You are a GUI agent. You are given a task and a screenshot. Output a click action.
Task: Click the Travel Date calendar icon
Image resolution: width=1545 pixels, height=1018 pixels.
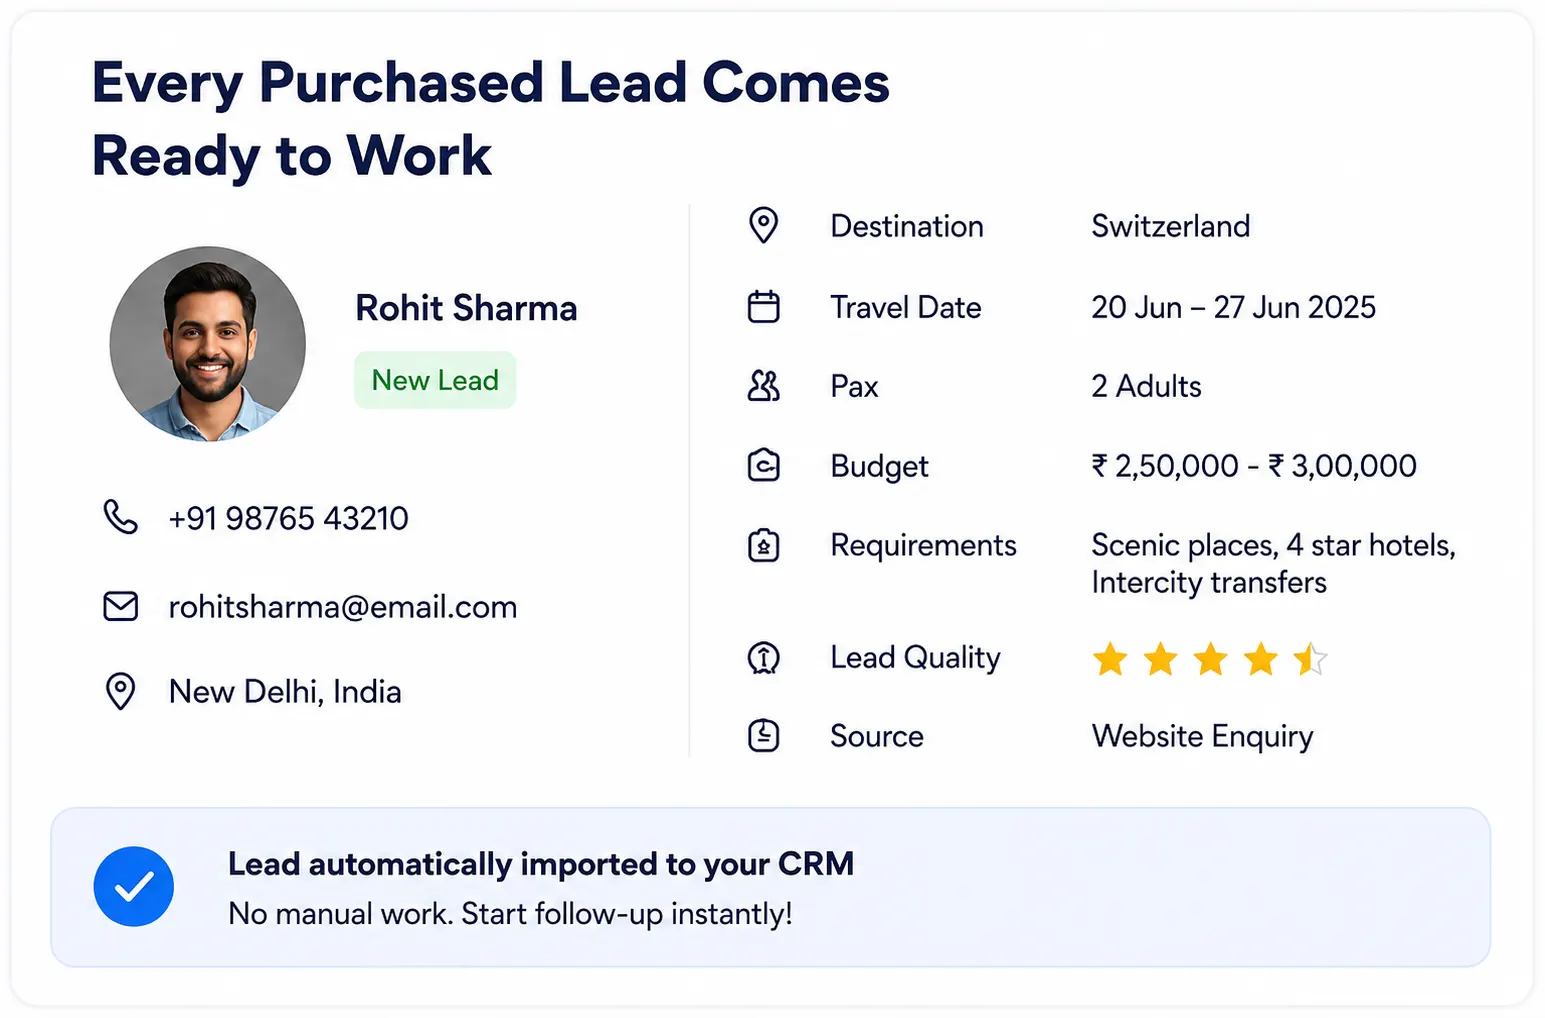pos(764,306)
